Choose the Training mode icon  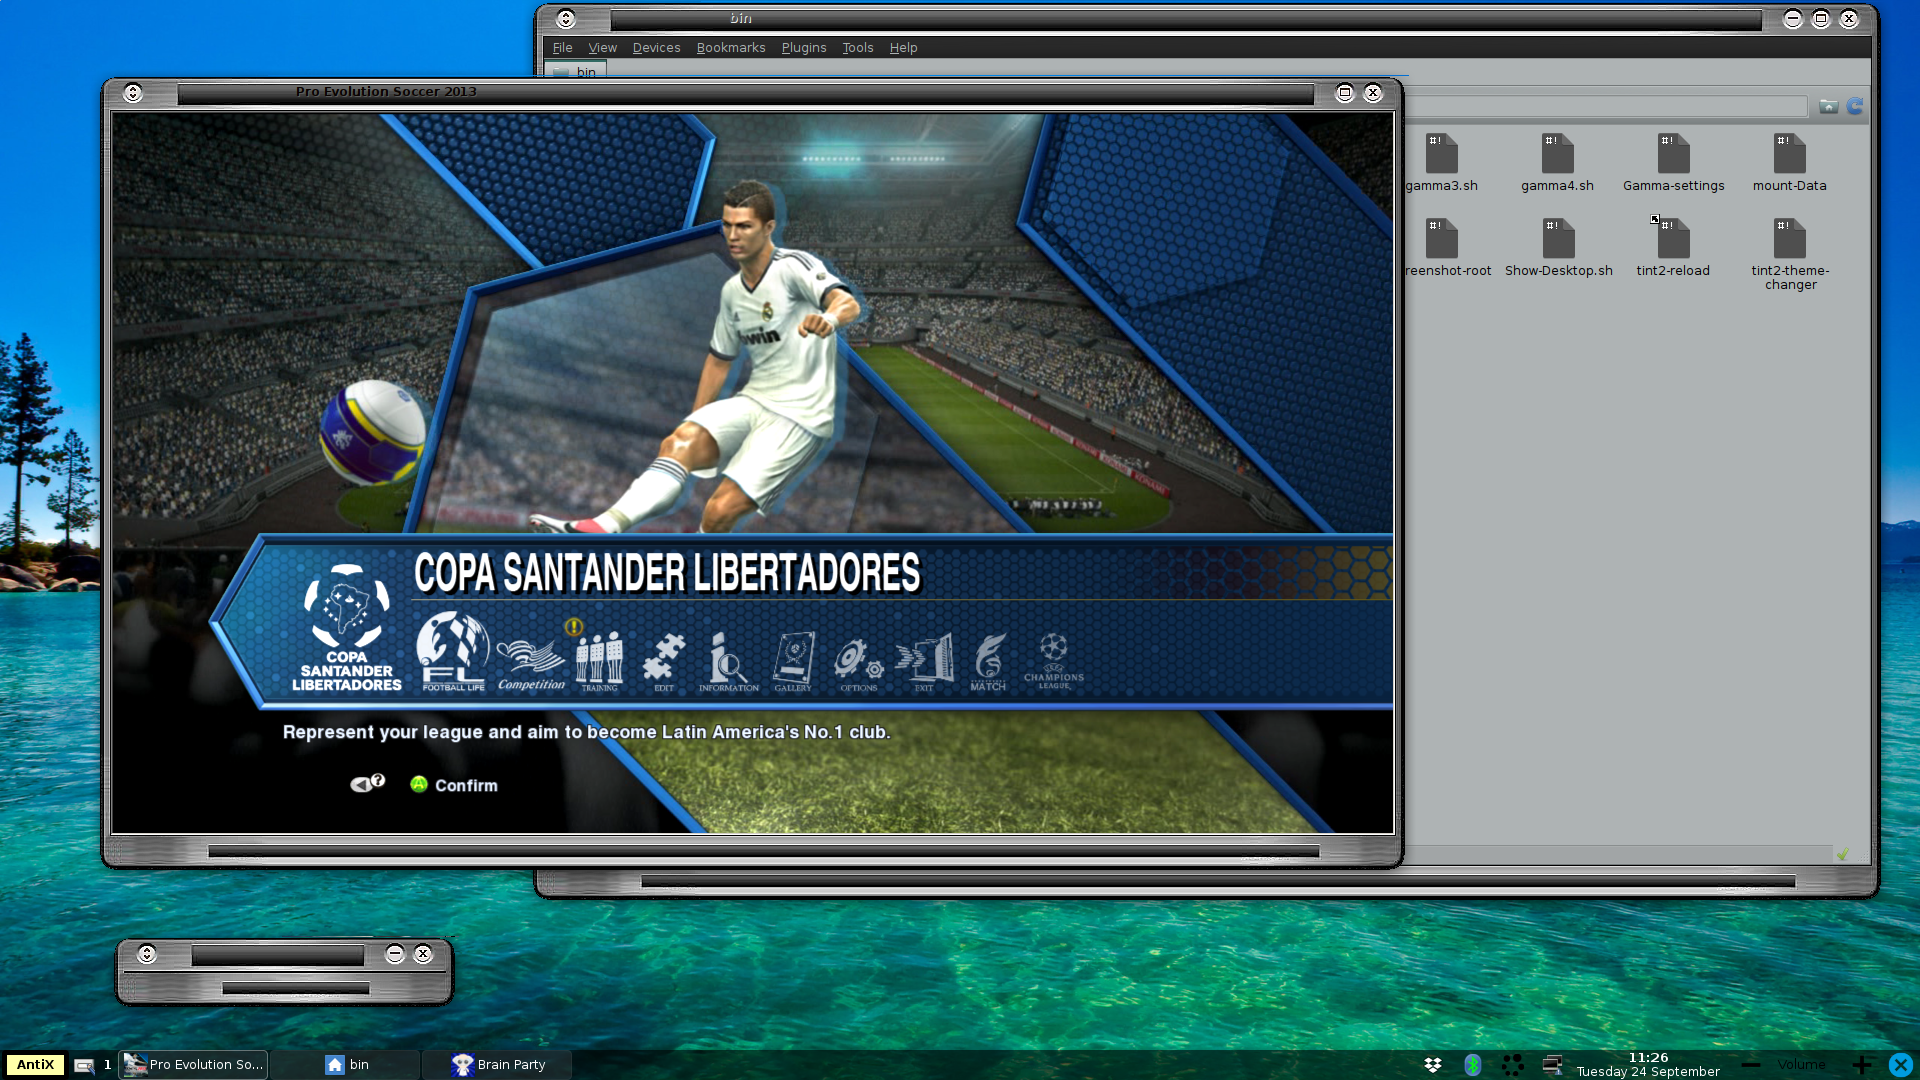[x=599, y=661]
